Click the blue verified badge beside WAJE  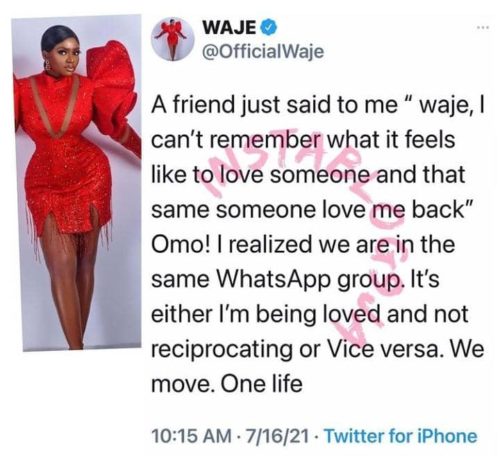tap(269, 27)
